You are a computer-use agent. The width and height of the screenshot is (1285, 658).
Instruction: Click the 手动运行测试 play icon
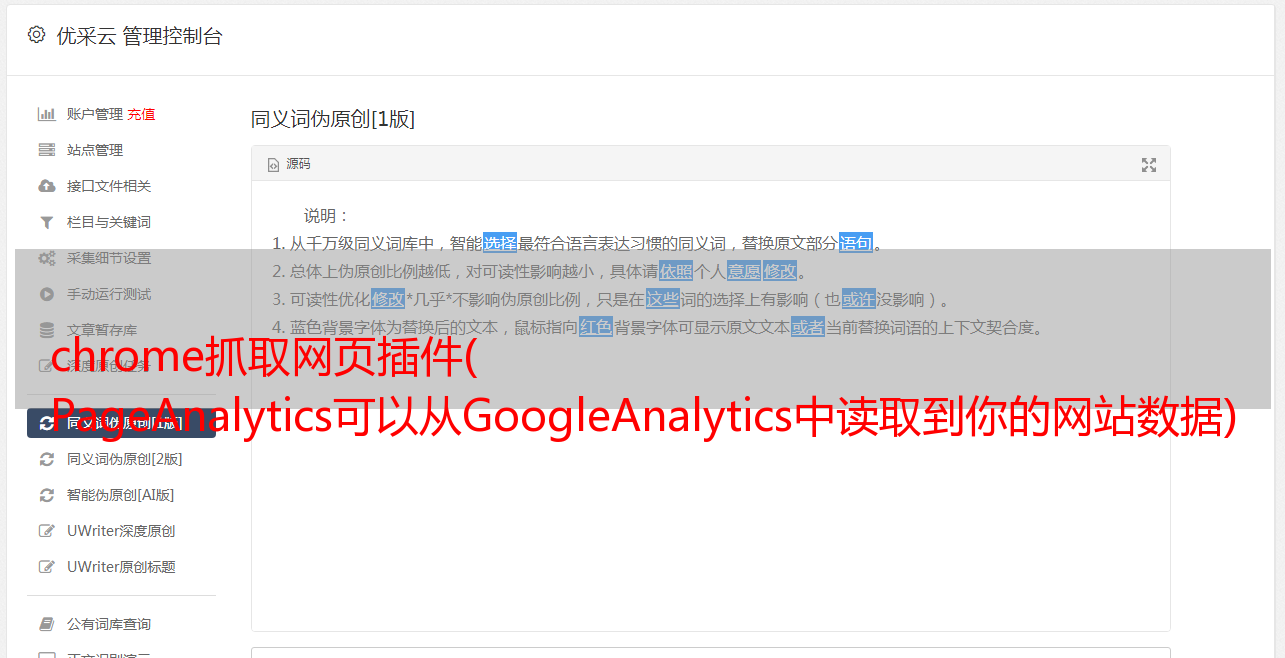[46, 294]
